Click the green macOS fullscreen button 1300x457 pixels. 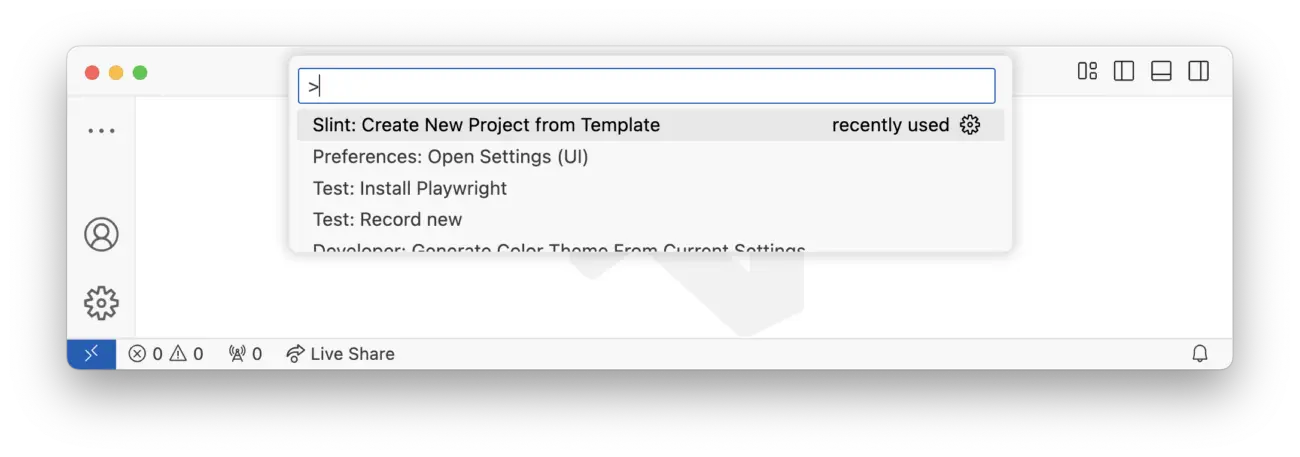point(140,72)
